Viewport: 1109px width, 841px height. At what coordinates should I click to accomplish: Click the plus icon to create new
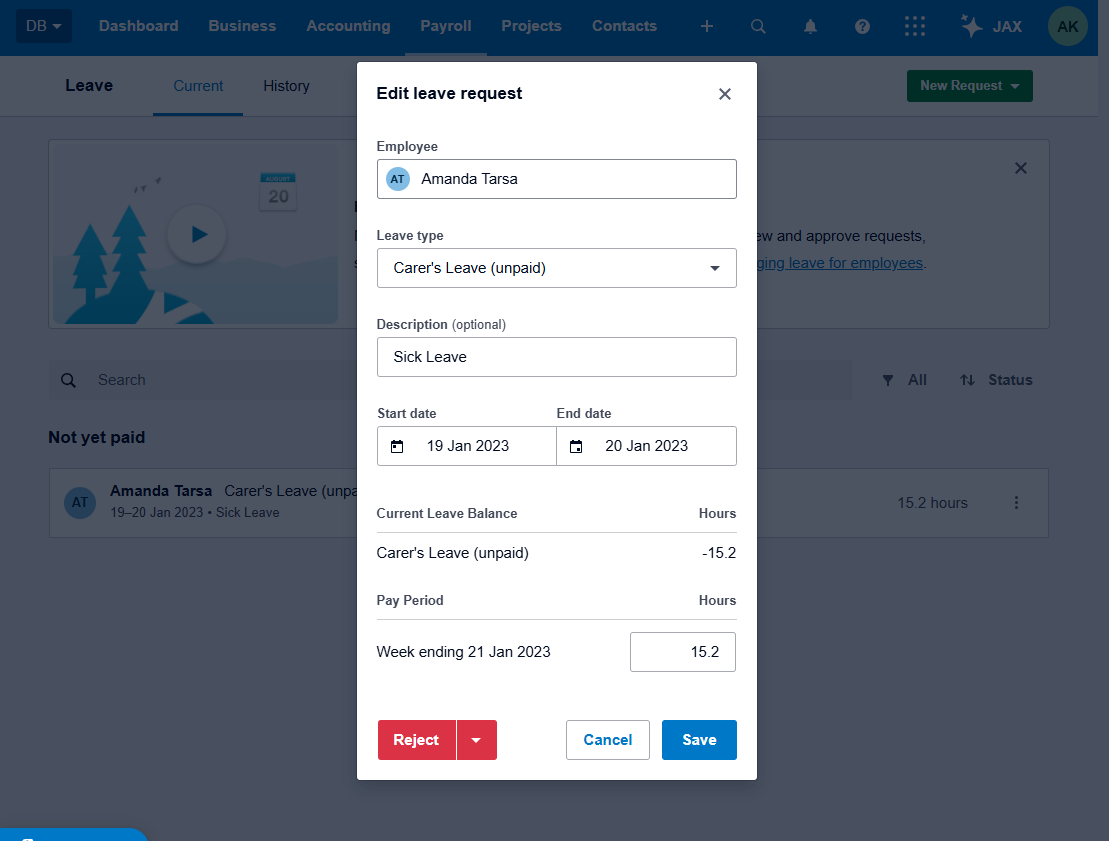pyautogui.click(x=707, y=27)
